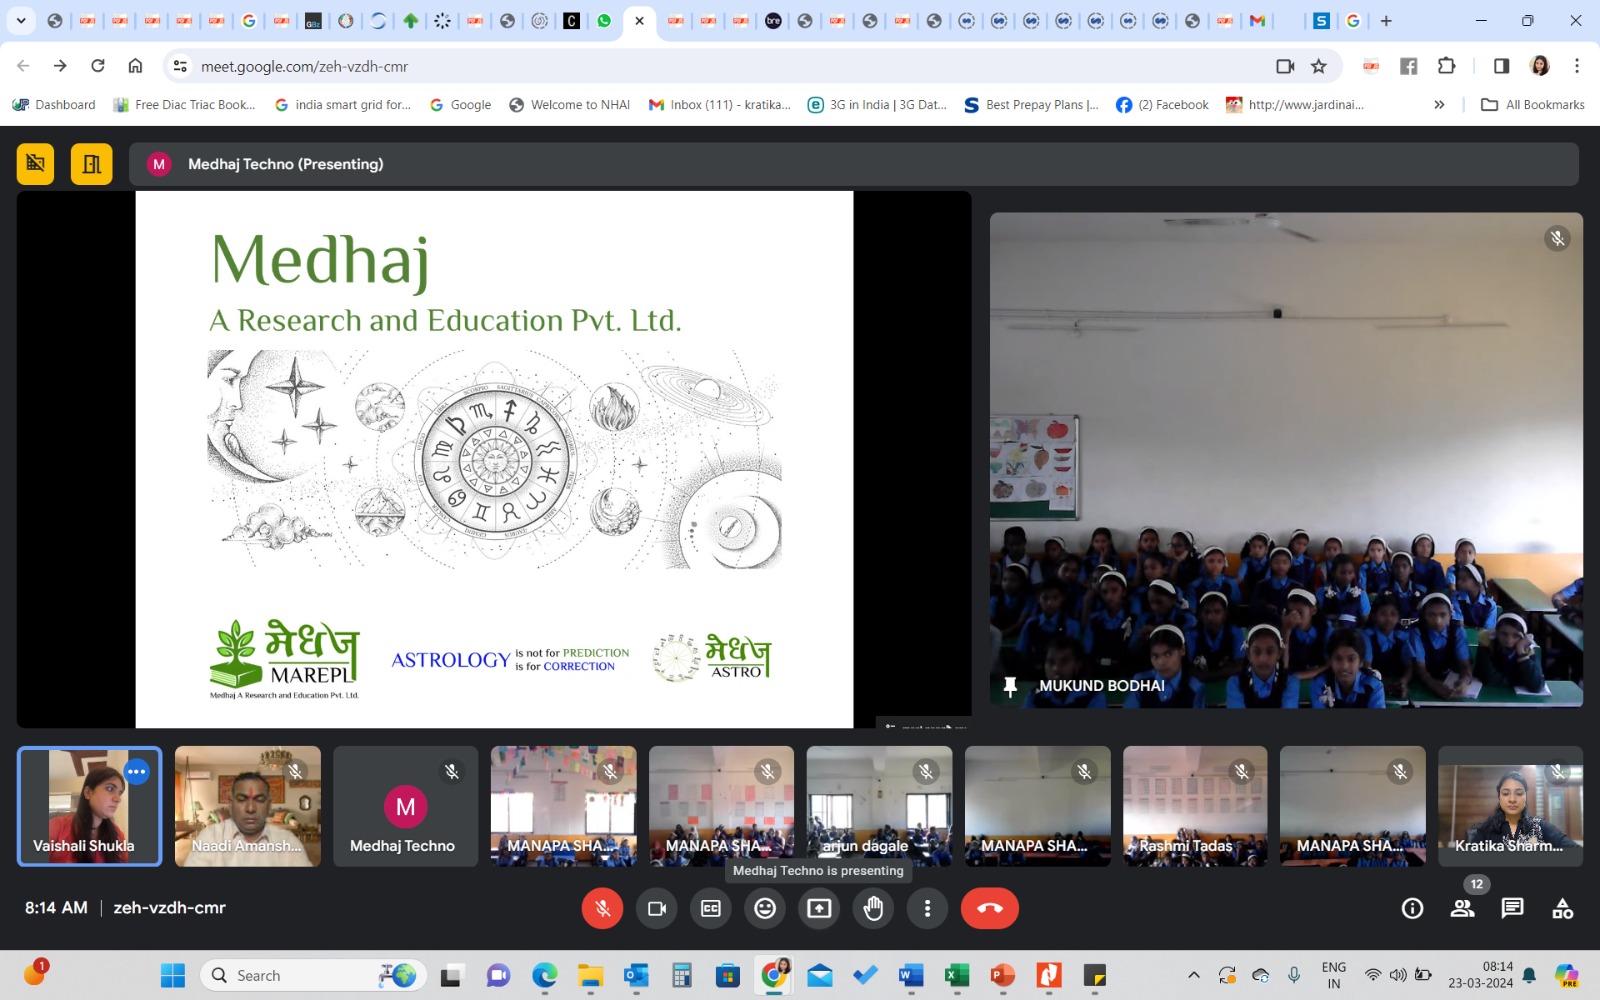The width and height of the screenshot is (1600, 1000).
Task: Open the Inbox (111) bookmark
Action: 719,105
